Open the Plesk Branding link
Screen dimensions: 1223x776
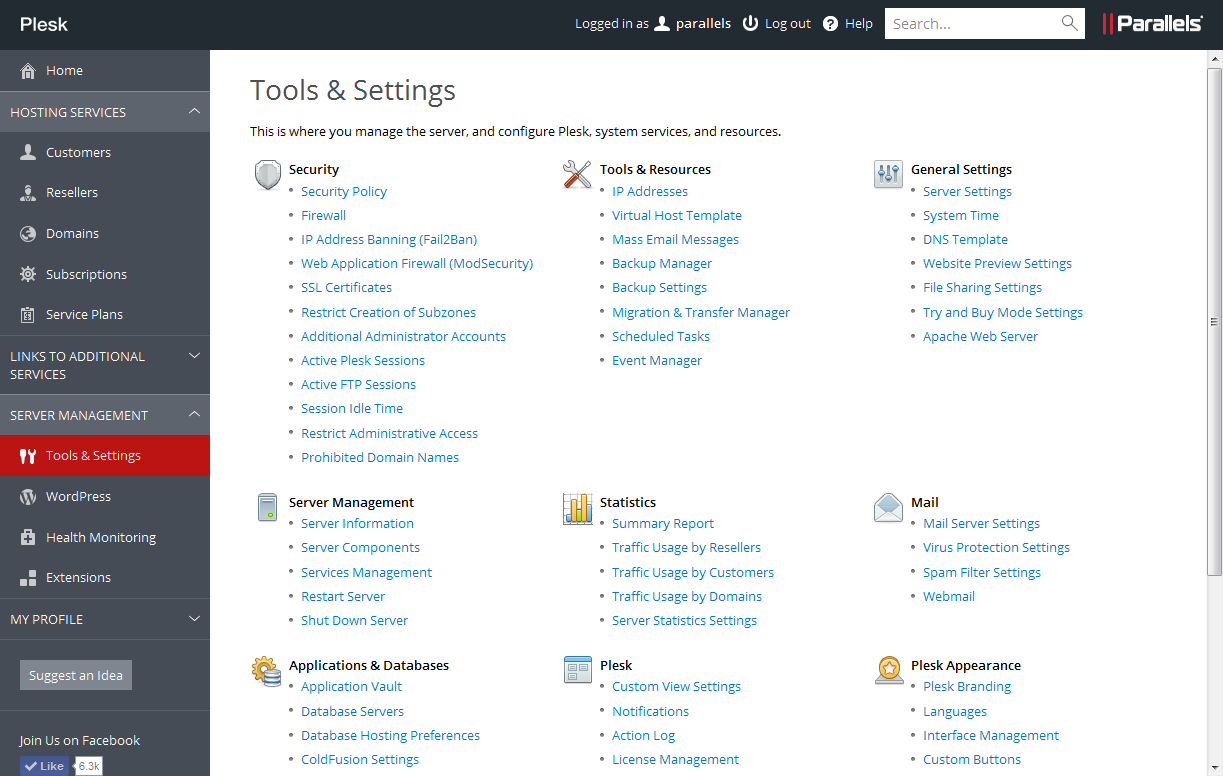[967, 686]
